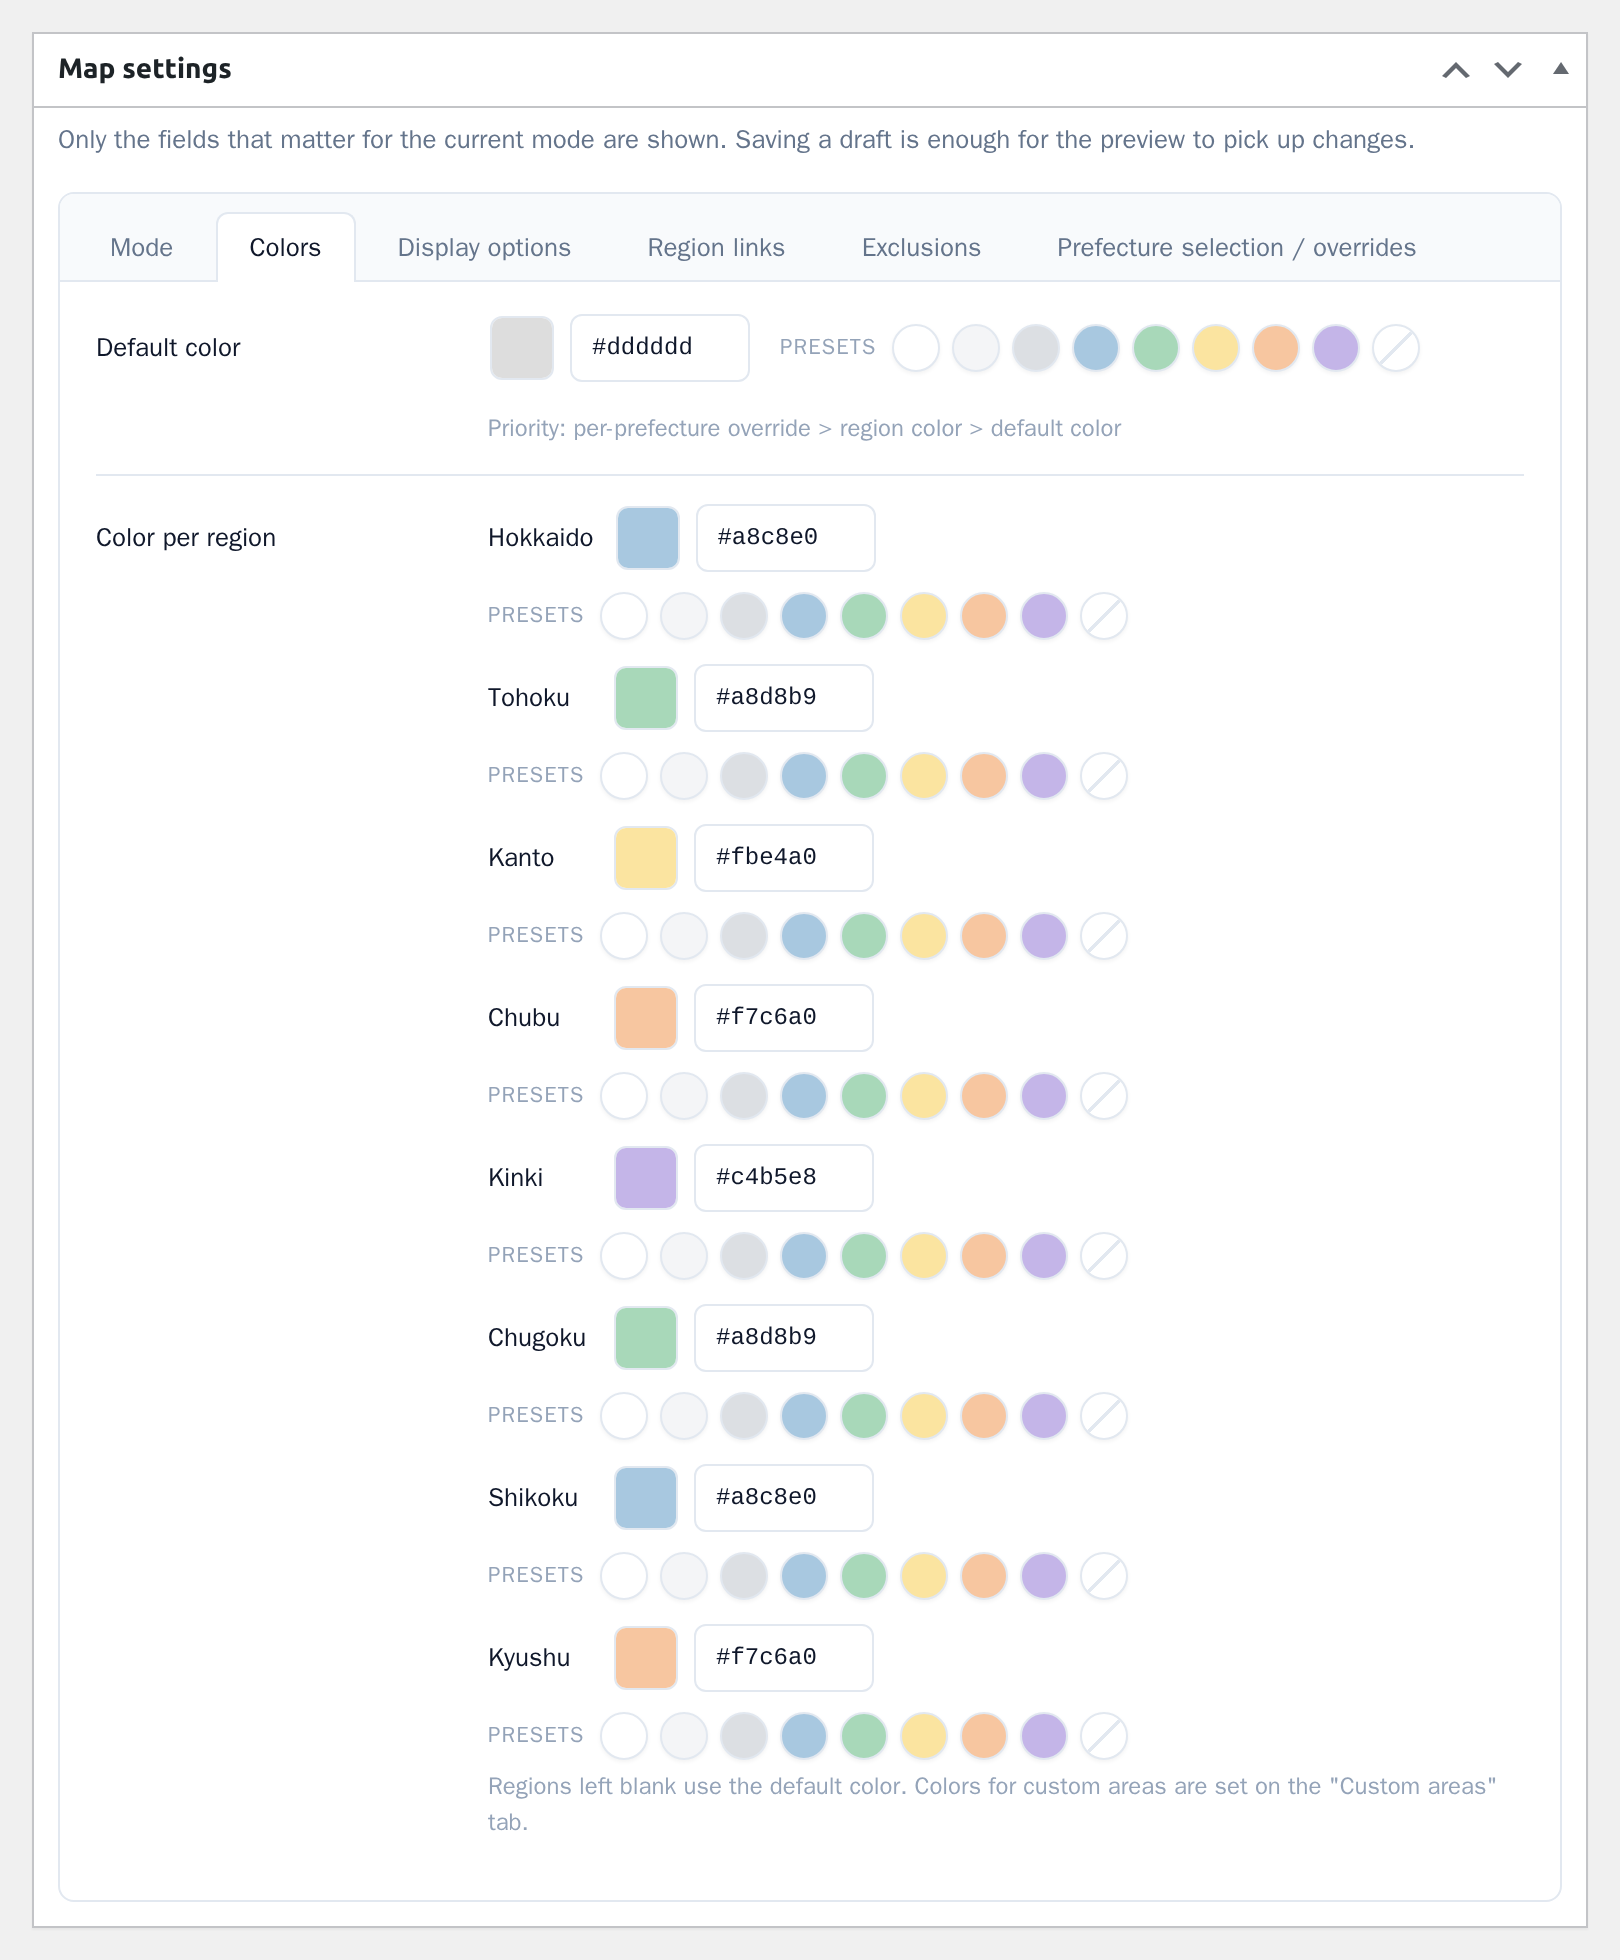Move Map settings panel up

pos(1456,70)
